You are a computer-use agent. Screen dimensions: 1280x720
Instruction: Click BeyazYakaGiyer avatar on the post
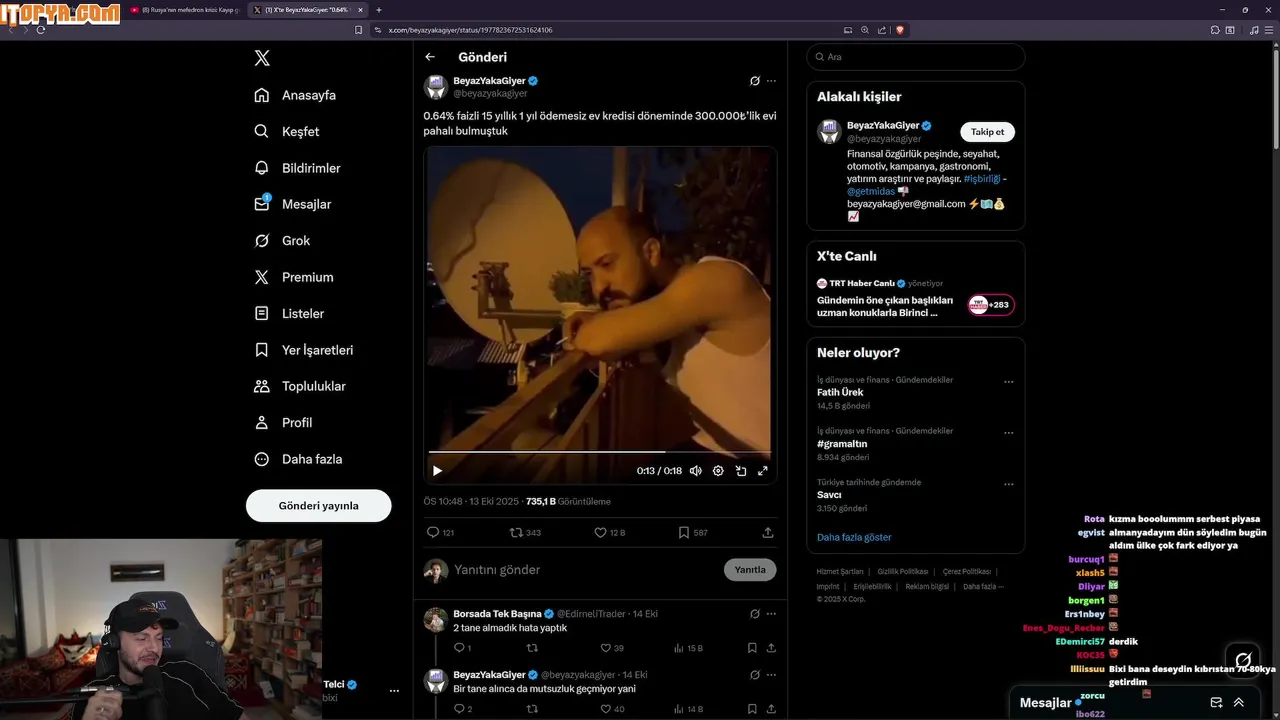click(x=436, y=87)
